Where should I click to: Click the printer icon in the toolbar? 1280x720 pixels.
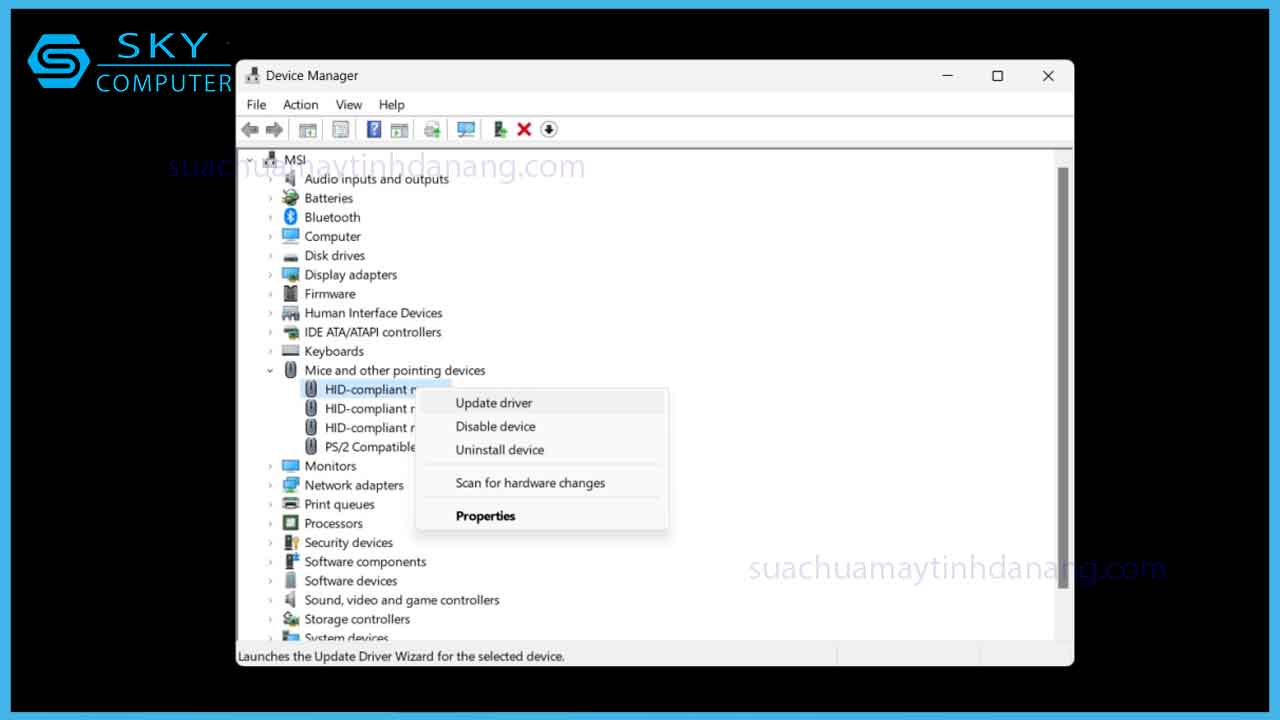[x=432, y=130]
